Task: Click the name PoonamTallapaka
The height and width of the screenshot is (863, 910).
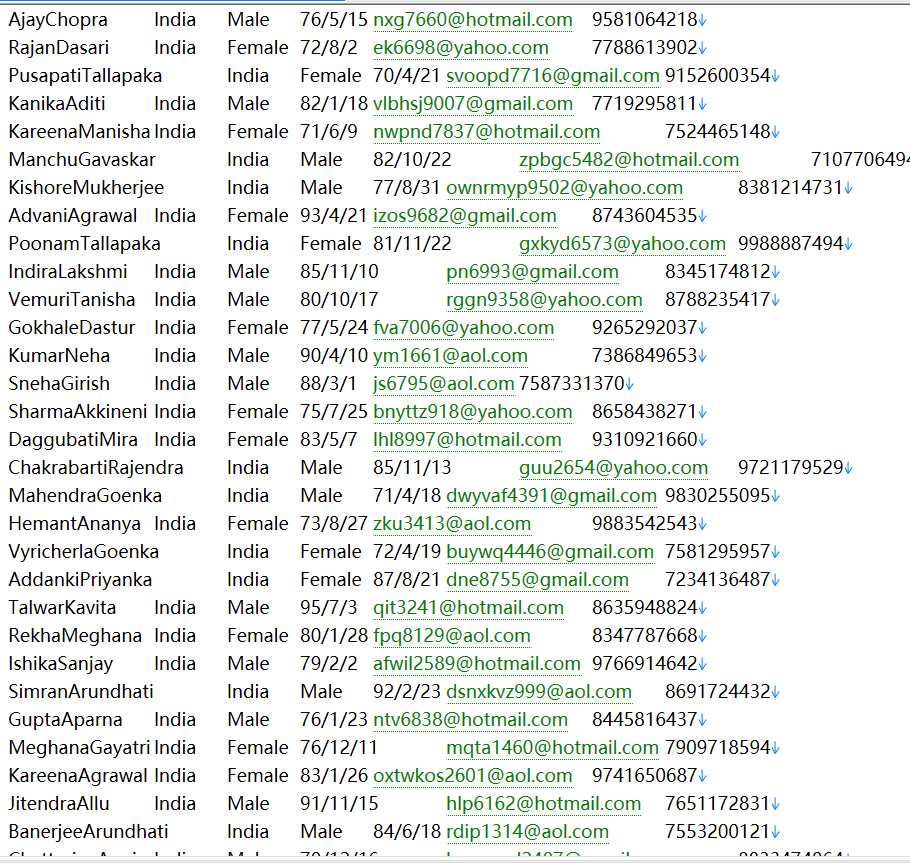Action: point(84,244)
